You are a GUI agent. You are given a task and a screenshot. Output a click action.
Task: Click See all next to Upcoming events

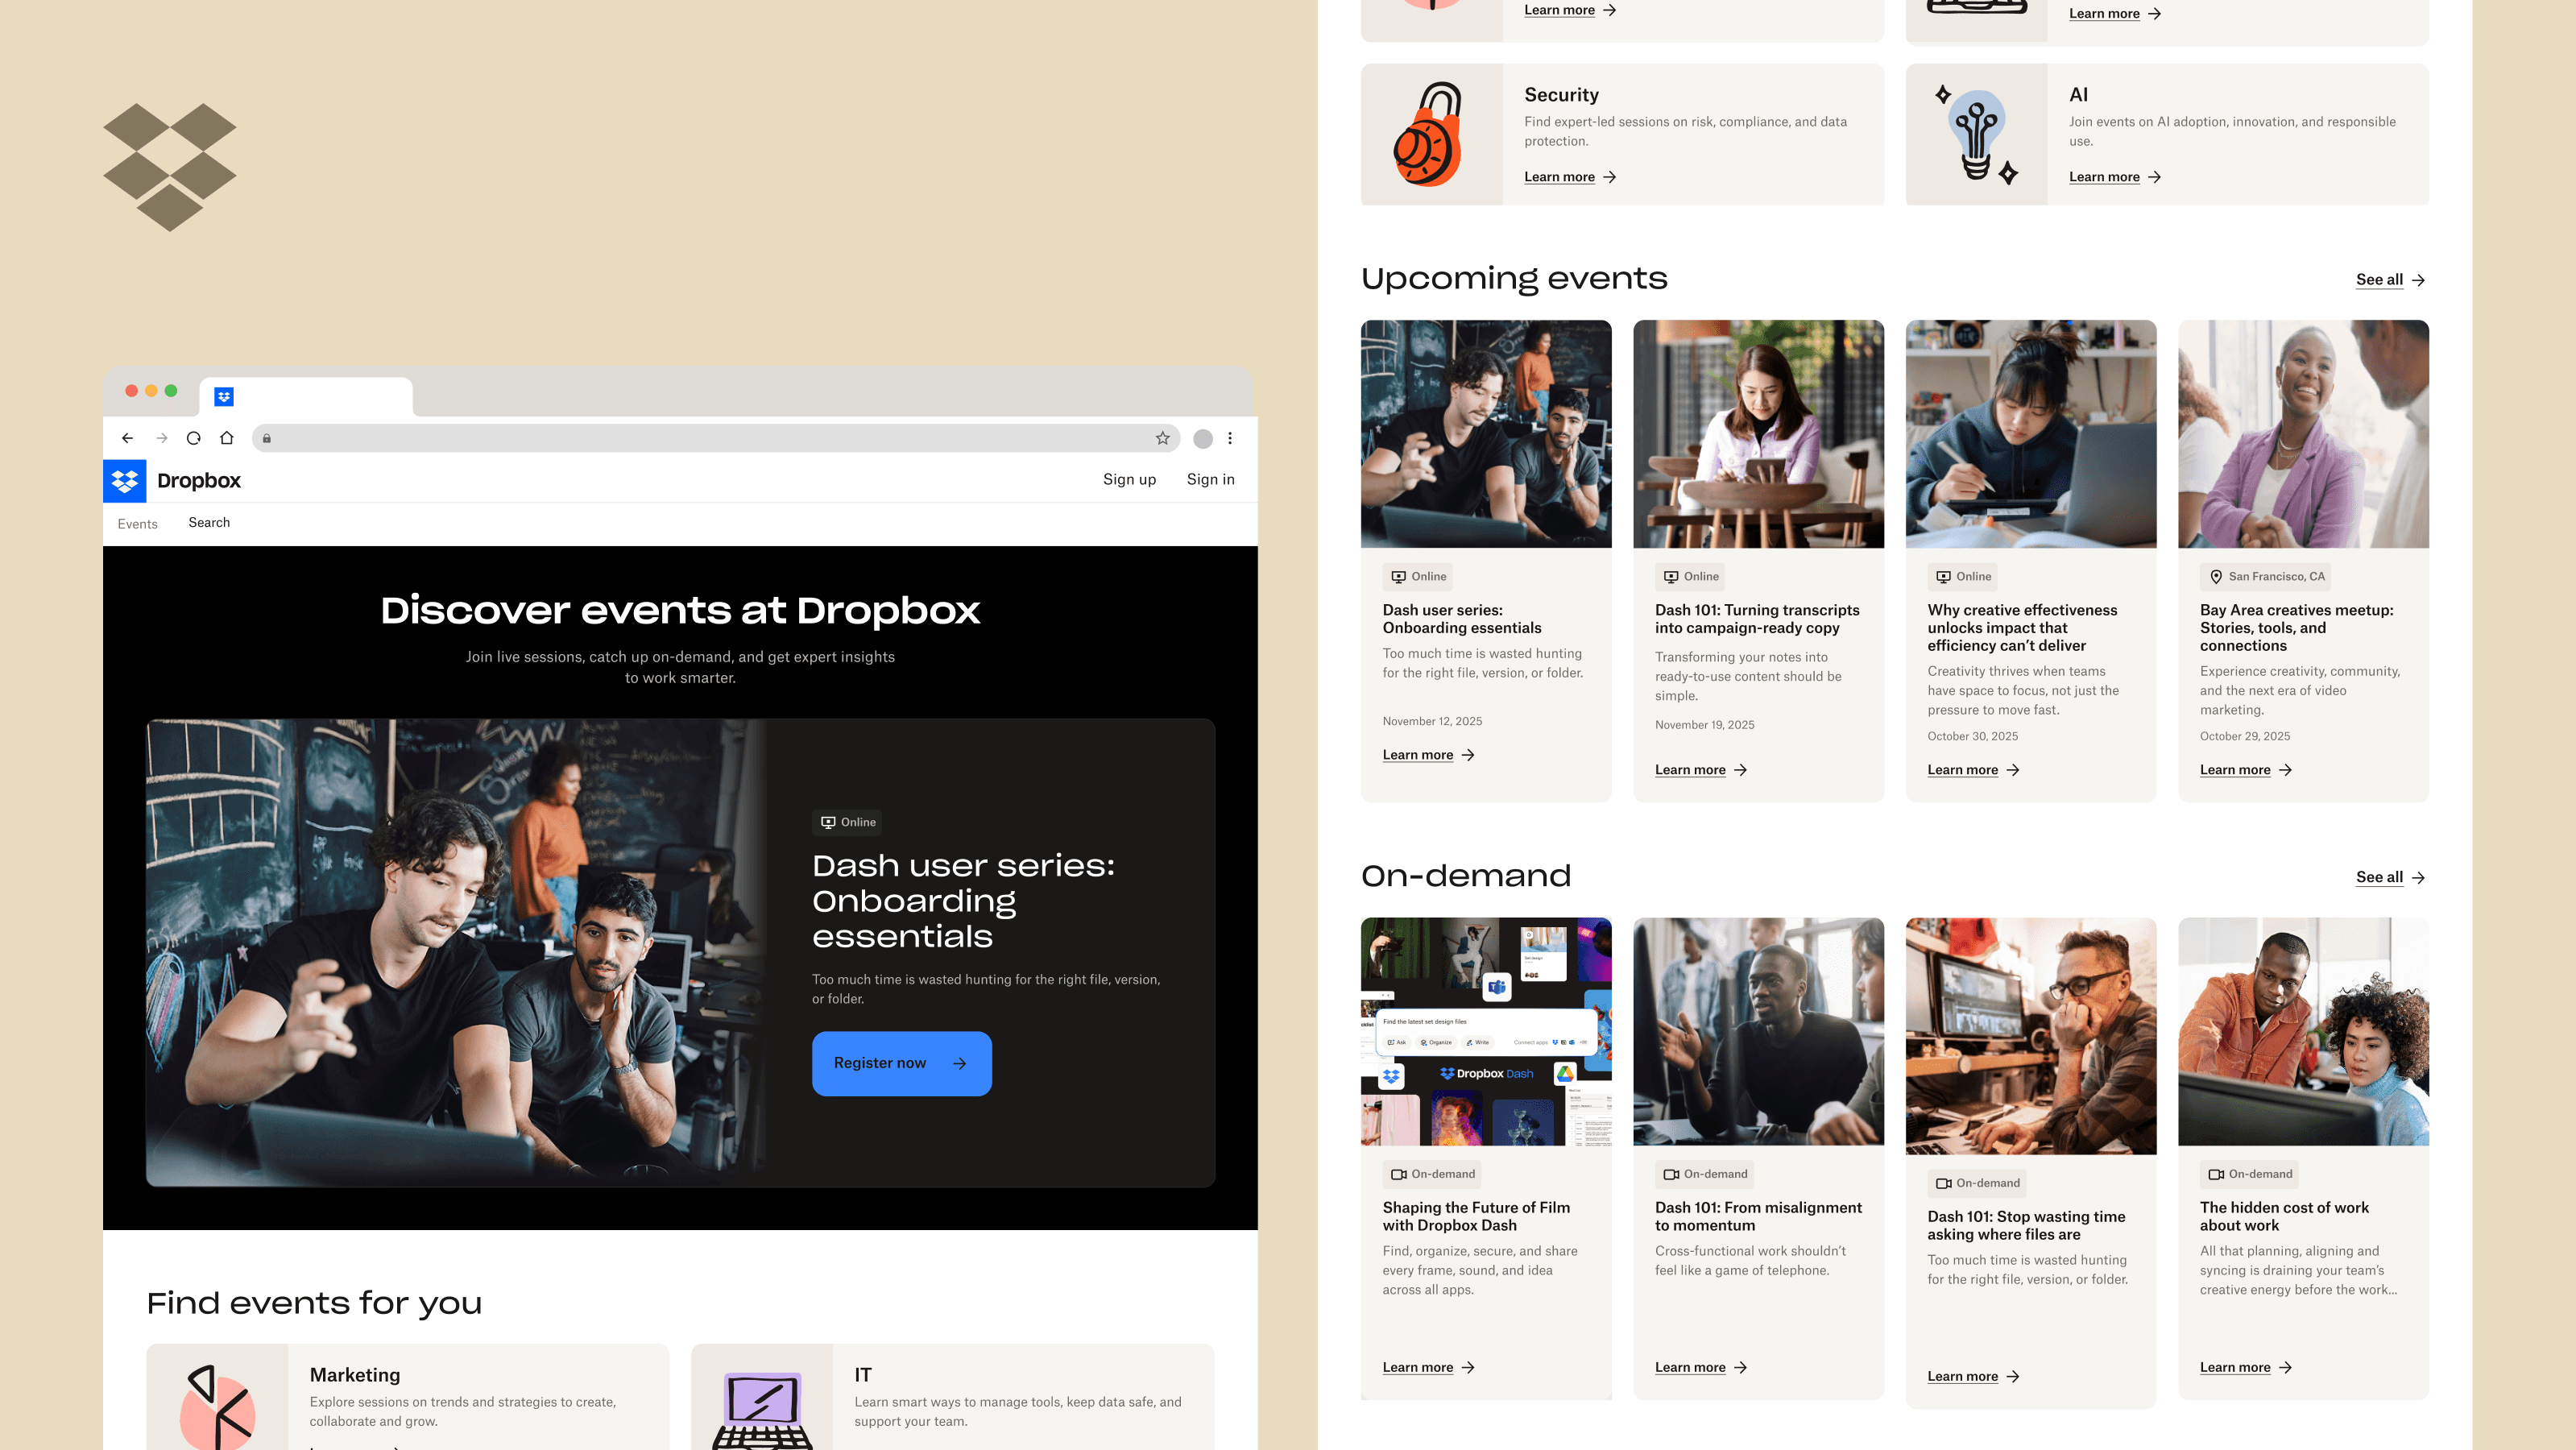[2389, 280]
